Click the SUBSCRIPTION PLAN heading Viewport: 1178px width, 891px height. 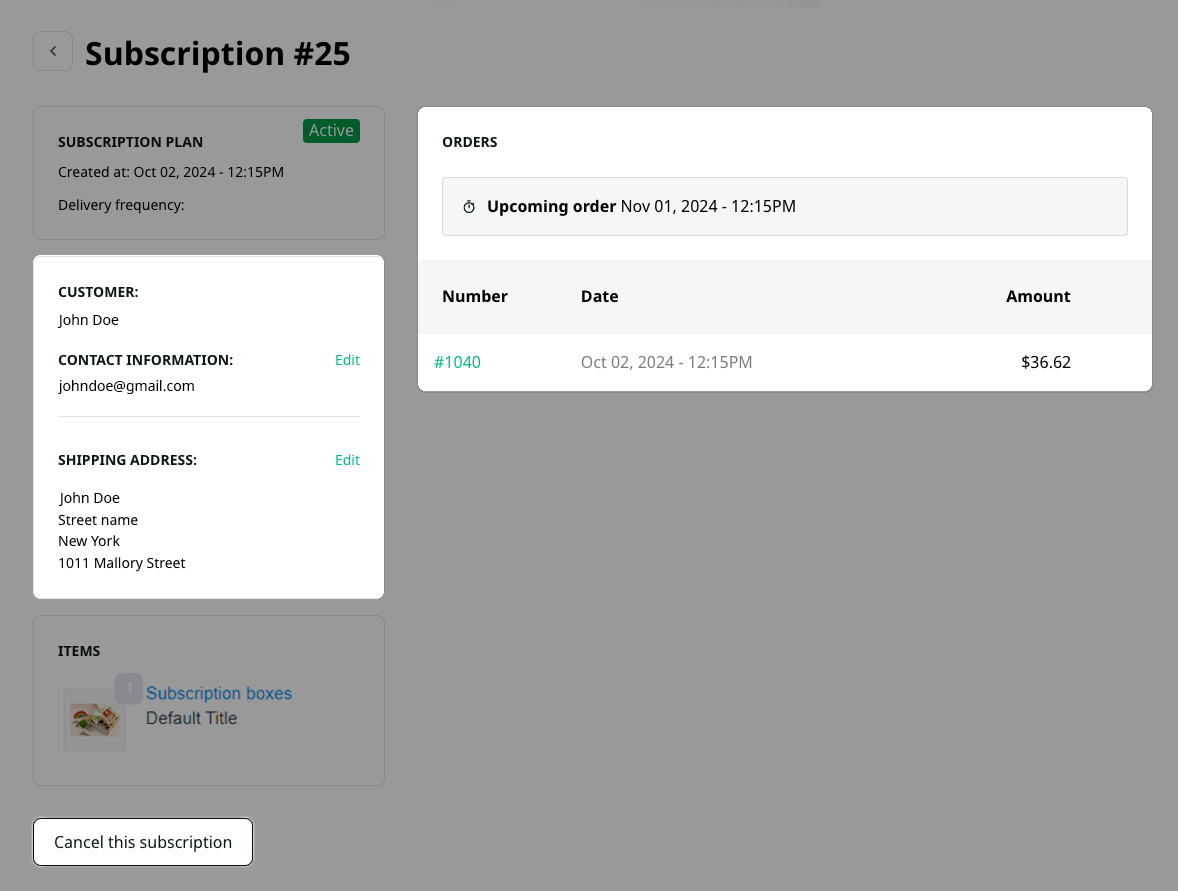pyautogui.click(x=131, y=142)
